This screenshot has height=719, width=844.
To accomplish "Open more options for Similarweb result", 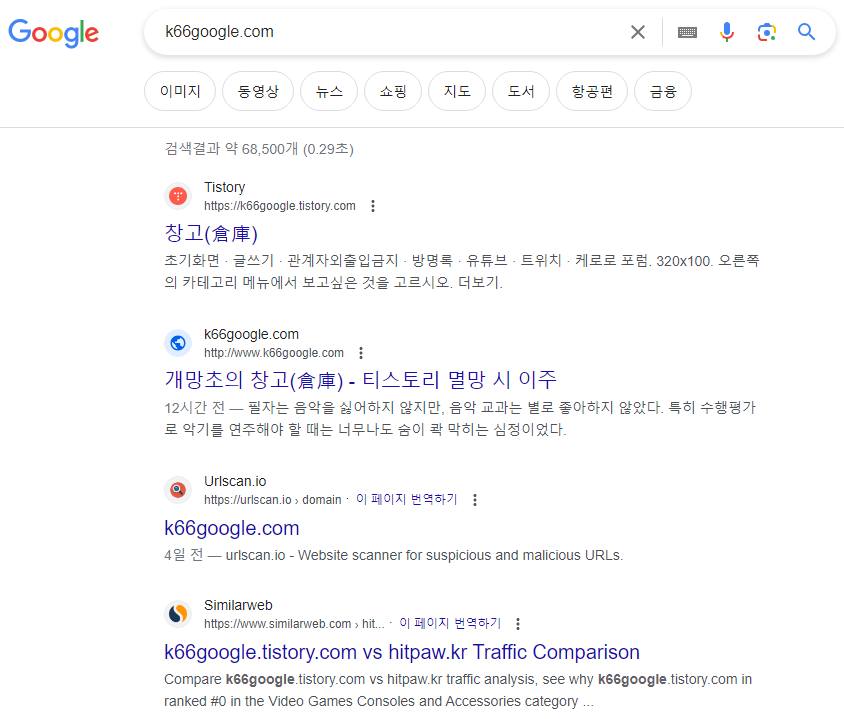I will coord(518,624).
